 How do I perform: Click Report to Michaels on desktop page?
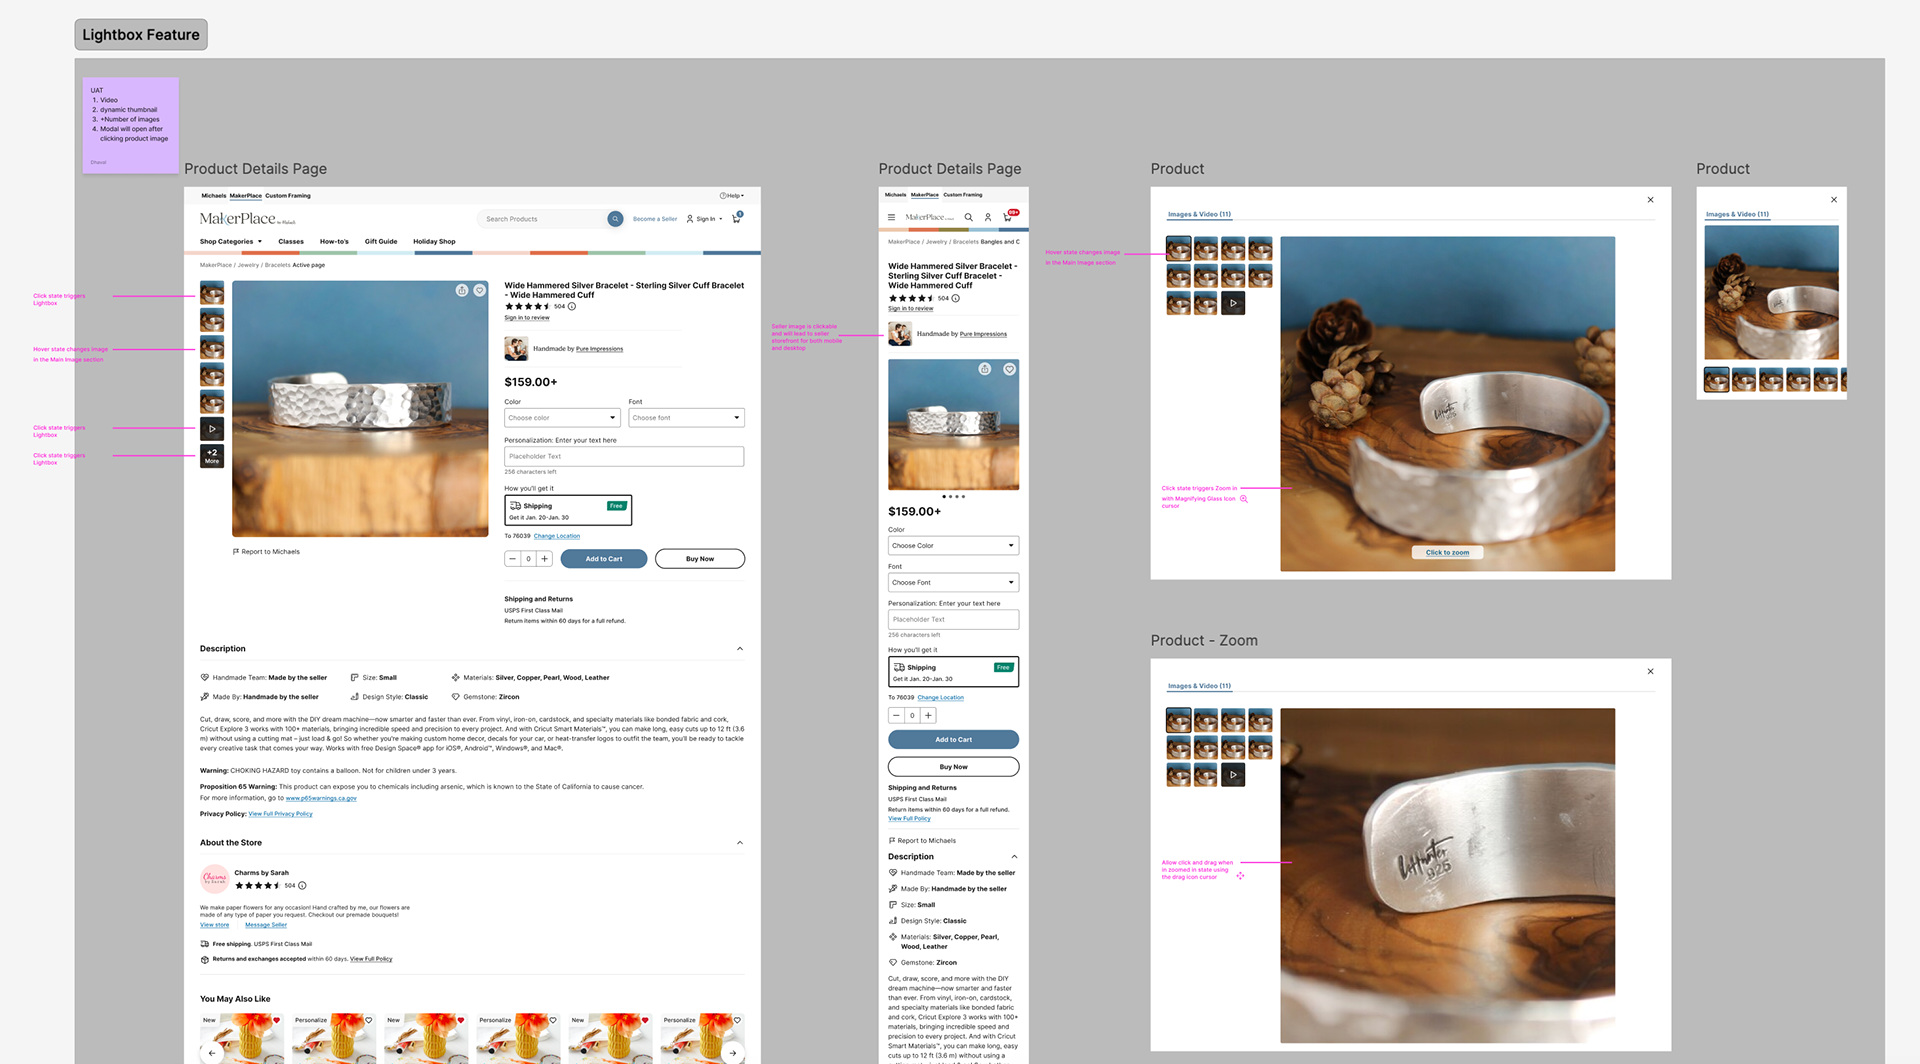point(266,552)
